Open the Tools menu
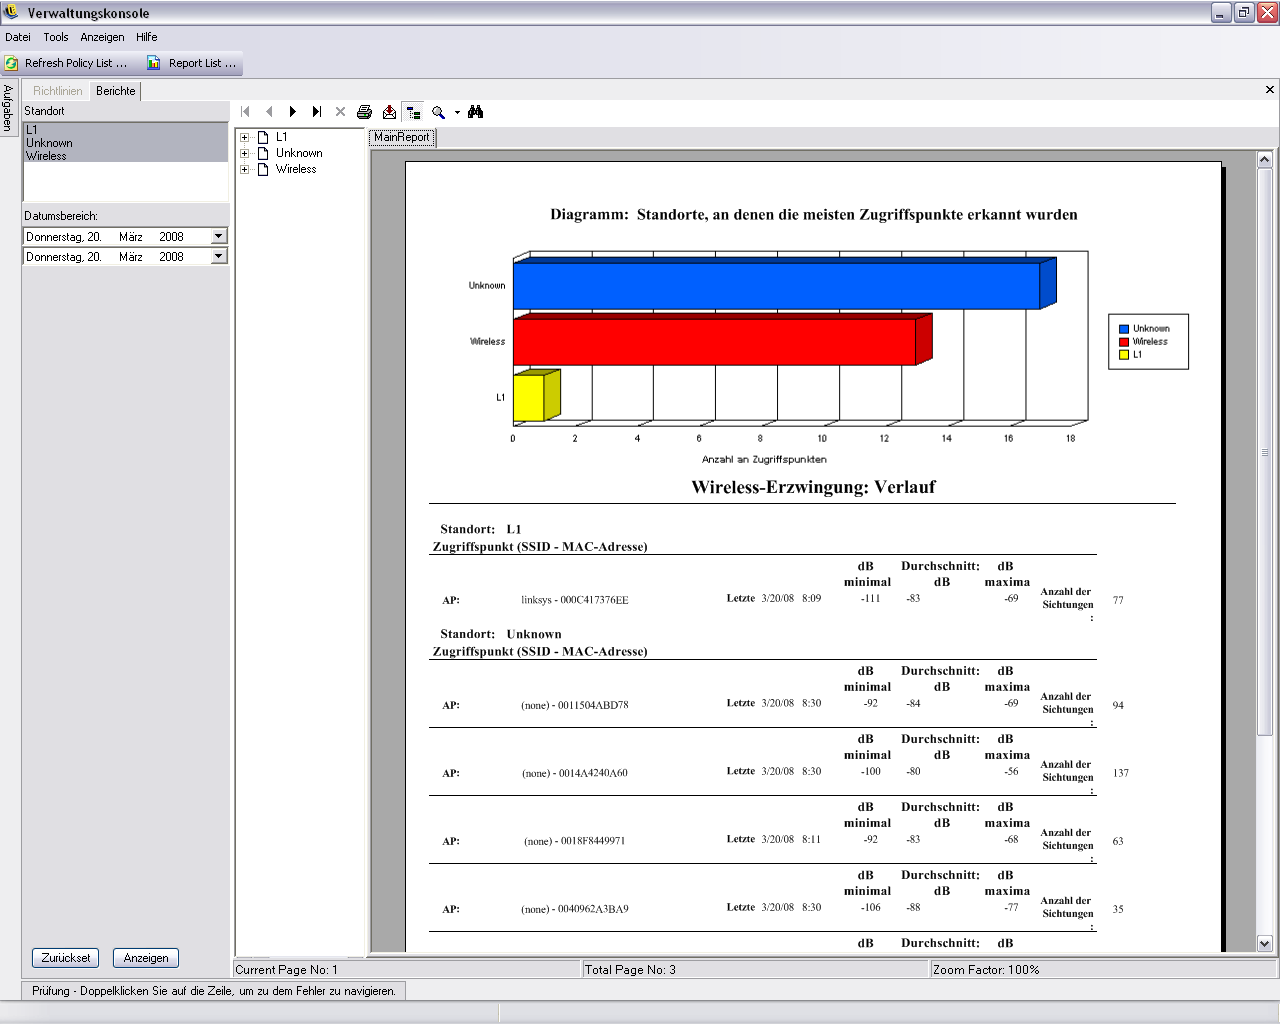 56,37
